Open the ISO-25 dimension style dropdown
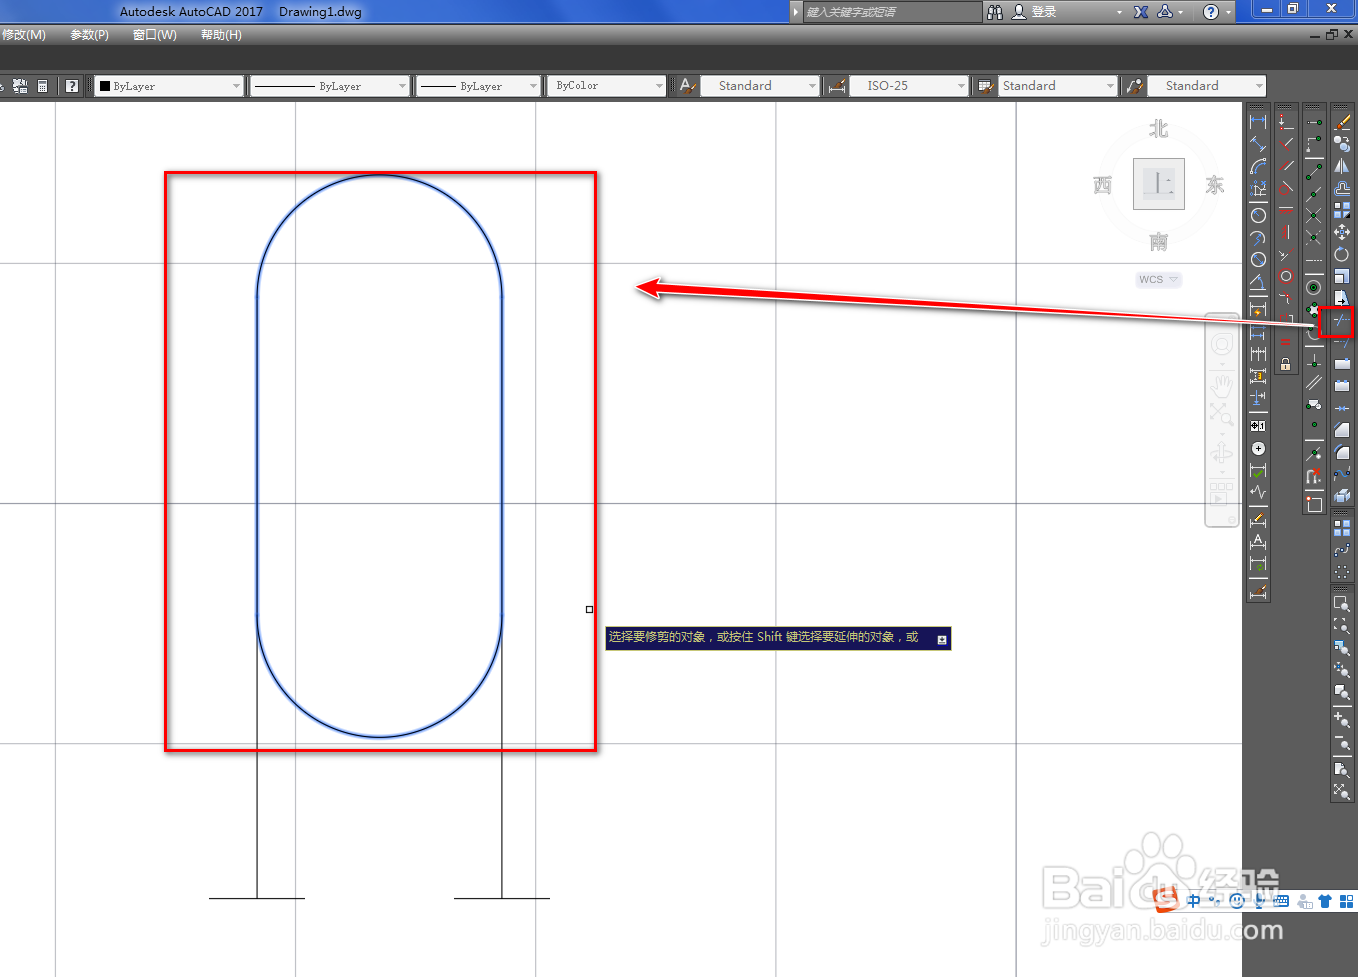This screenshot has width=1358, height=977. click(x=910, y=86)
